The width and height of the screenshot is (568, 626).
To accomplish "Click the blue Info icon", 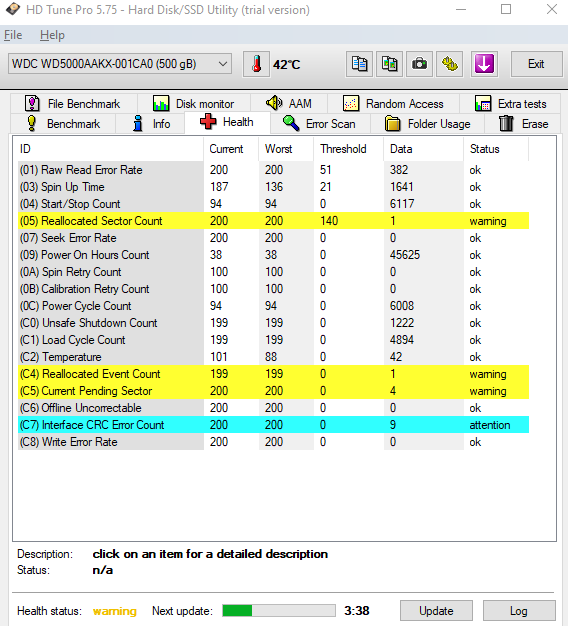I will (x=138, y=123).
